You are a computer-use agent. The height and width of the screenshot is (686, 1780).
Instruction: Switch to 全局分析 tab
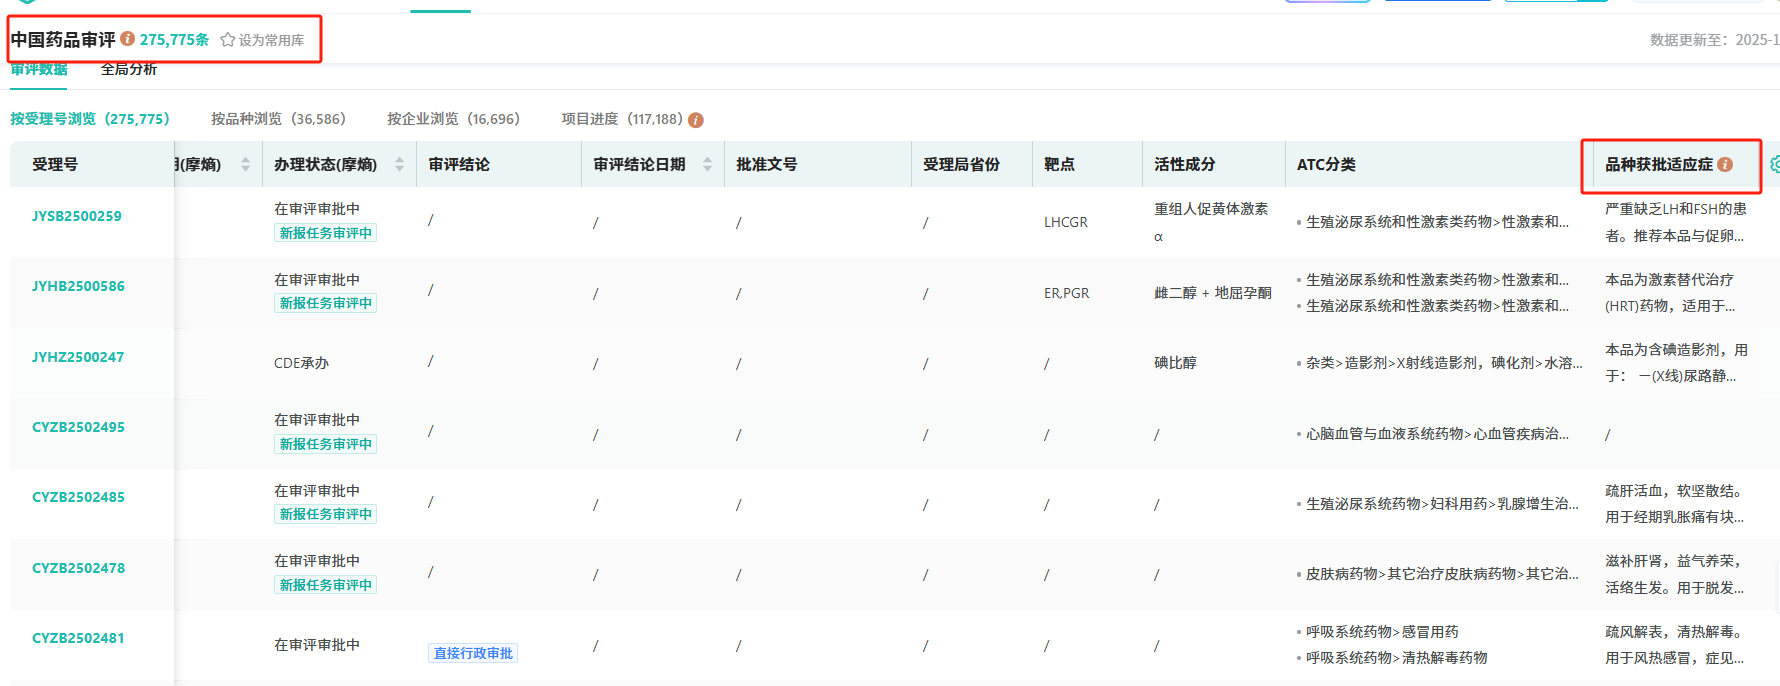pos(128,69)
